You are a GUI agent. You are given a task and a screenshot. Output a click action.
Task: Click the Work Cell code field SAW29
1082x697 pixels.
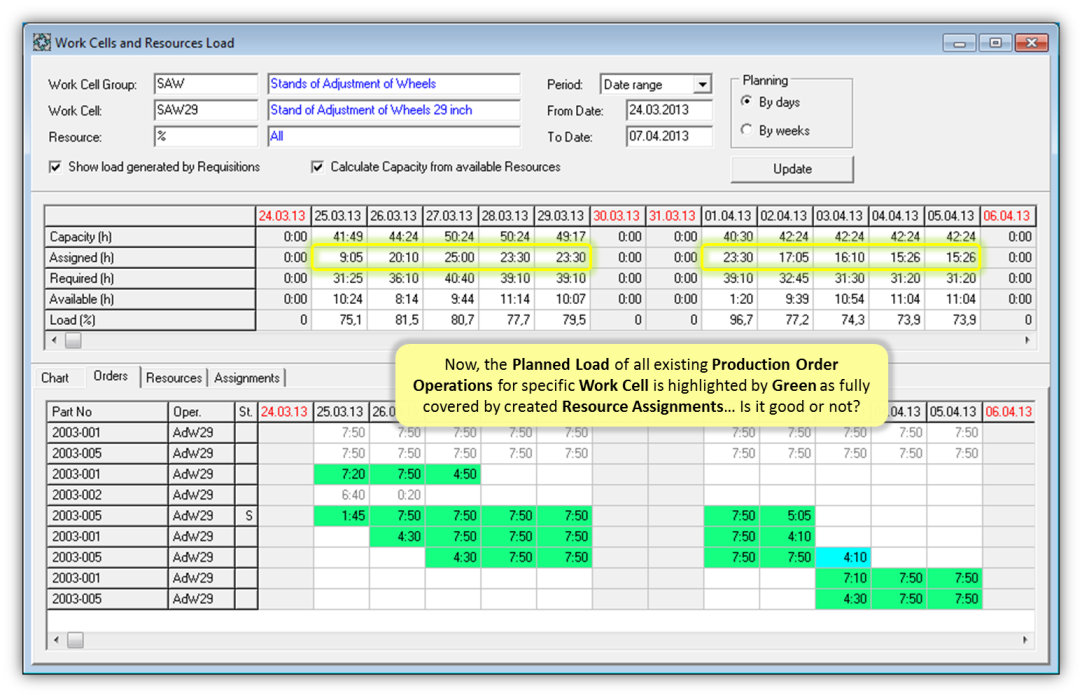pyautogui.click(x=206, y=110)
